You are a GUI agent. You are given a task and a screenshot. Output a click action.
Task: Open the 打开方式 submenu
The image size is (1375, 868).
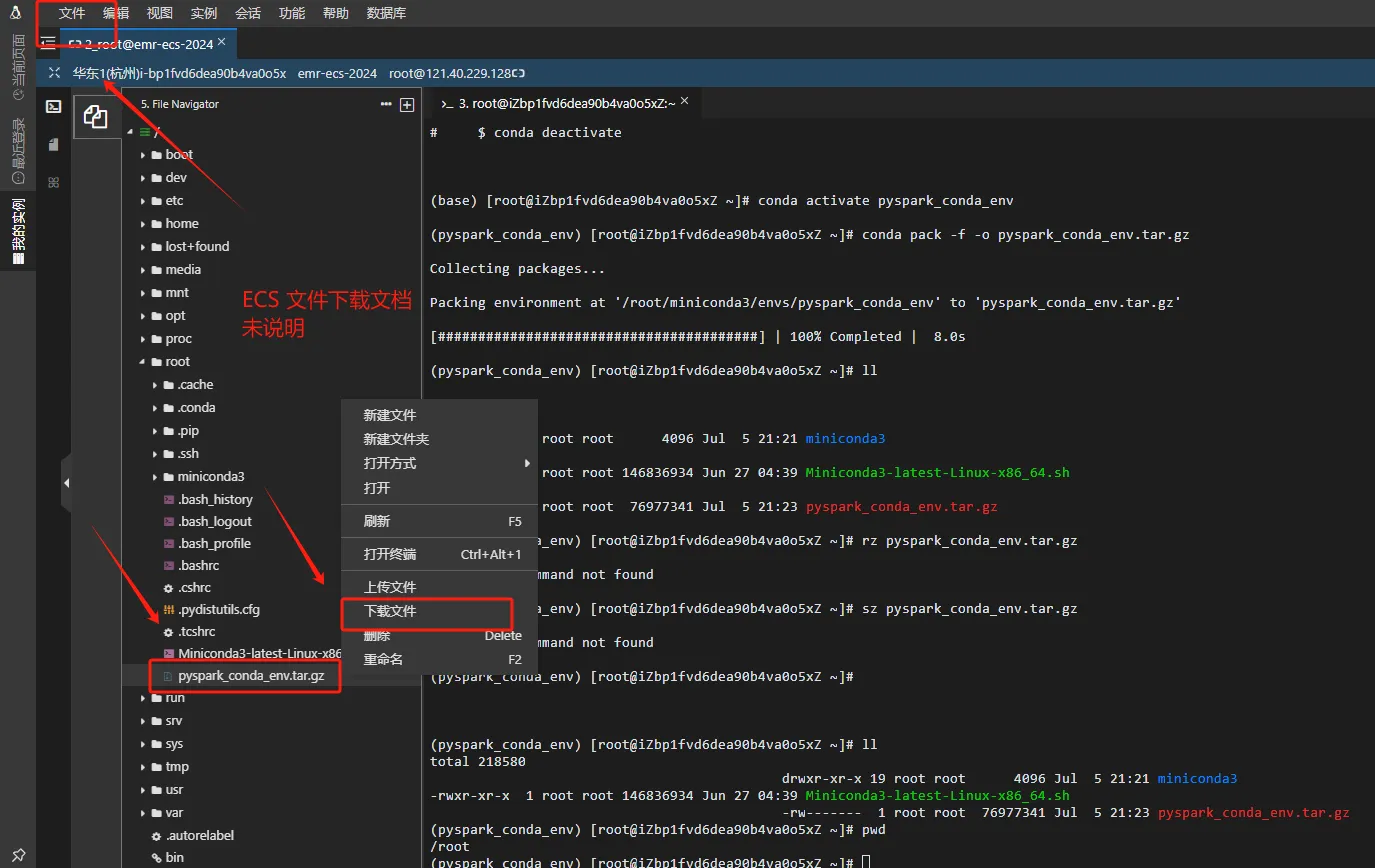(x=439, y=463)
